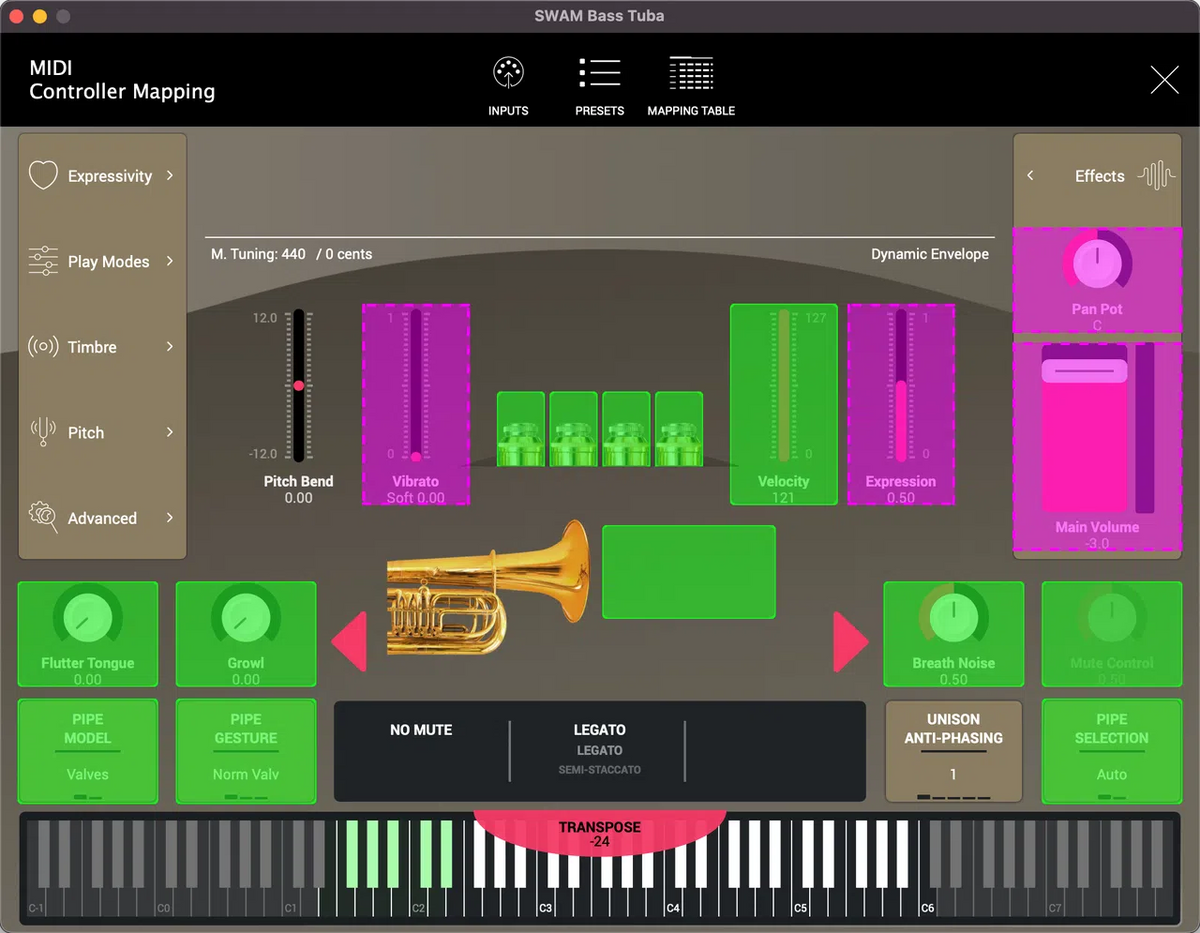Toggle PIPE GESTURE Norm Valv setting
Screen dimensions: 1200x933
coord(245,751)
